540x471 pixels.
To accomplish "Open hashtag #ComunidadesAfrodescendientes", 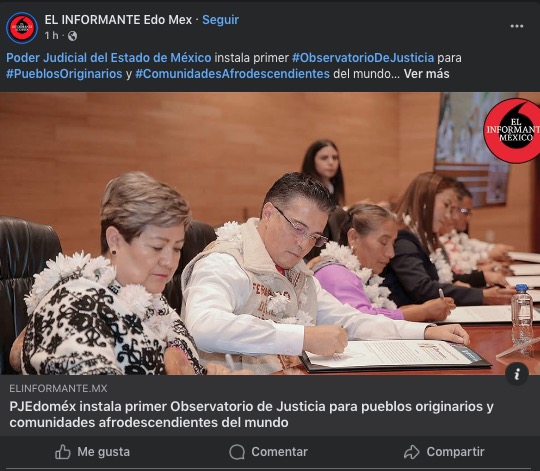I will point(232,74).
